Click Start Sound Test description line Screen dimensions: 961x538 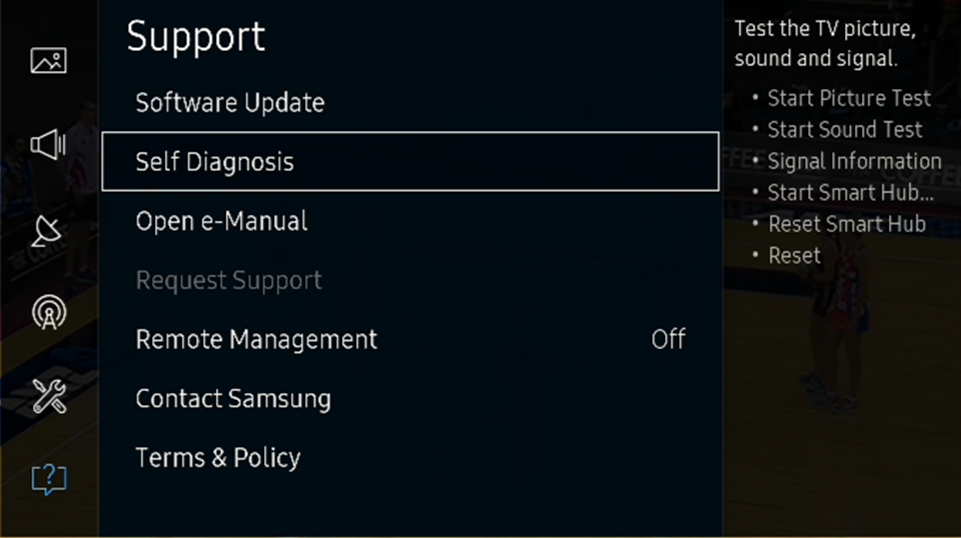point(845,129)
